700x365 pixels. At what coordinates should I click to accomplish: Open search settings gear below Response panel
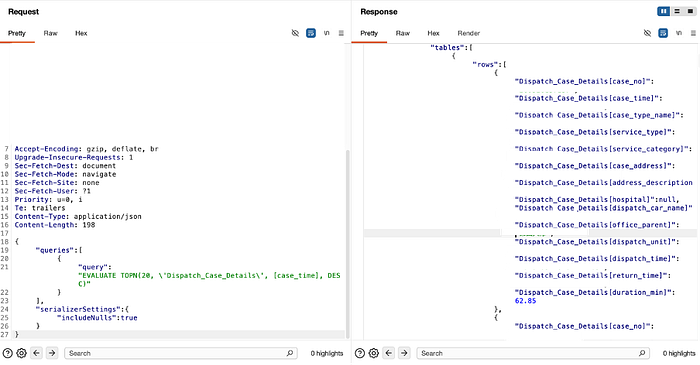pyautogui.click(x=374, y=353)
